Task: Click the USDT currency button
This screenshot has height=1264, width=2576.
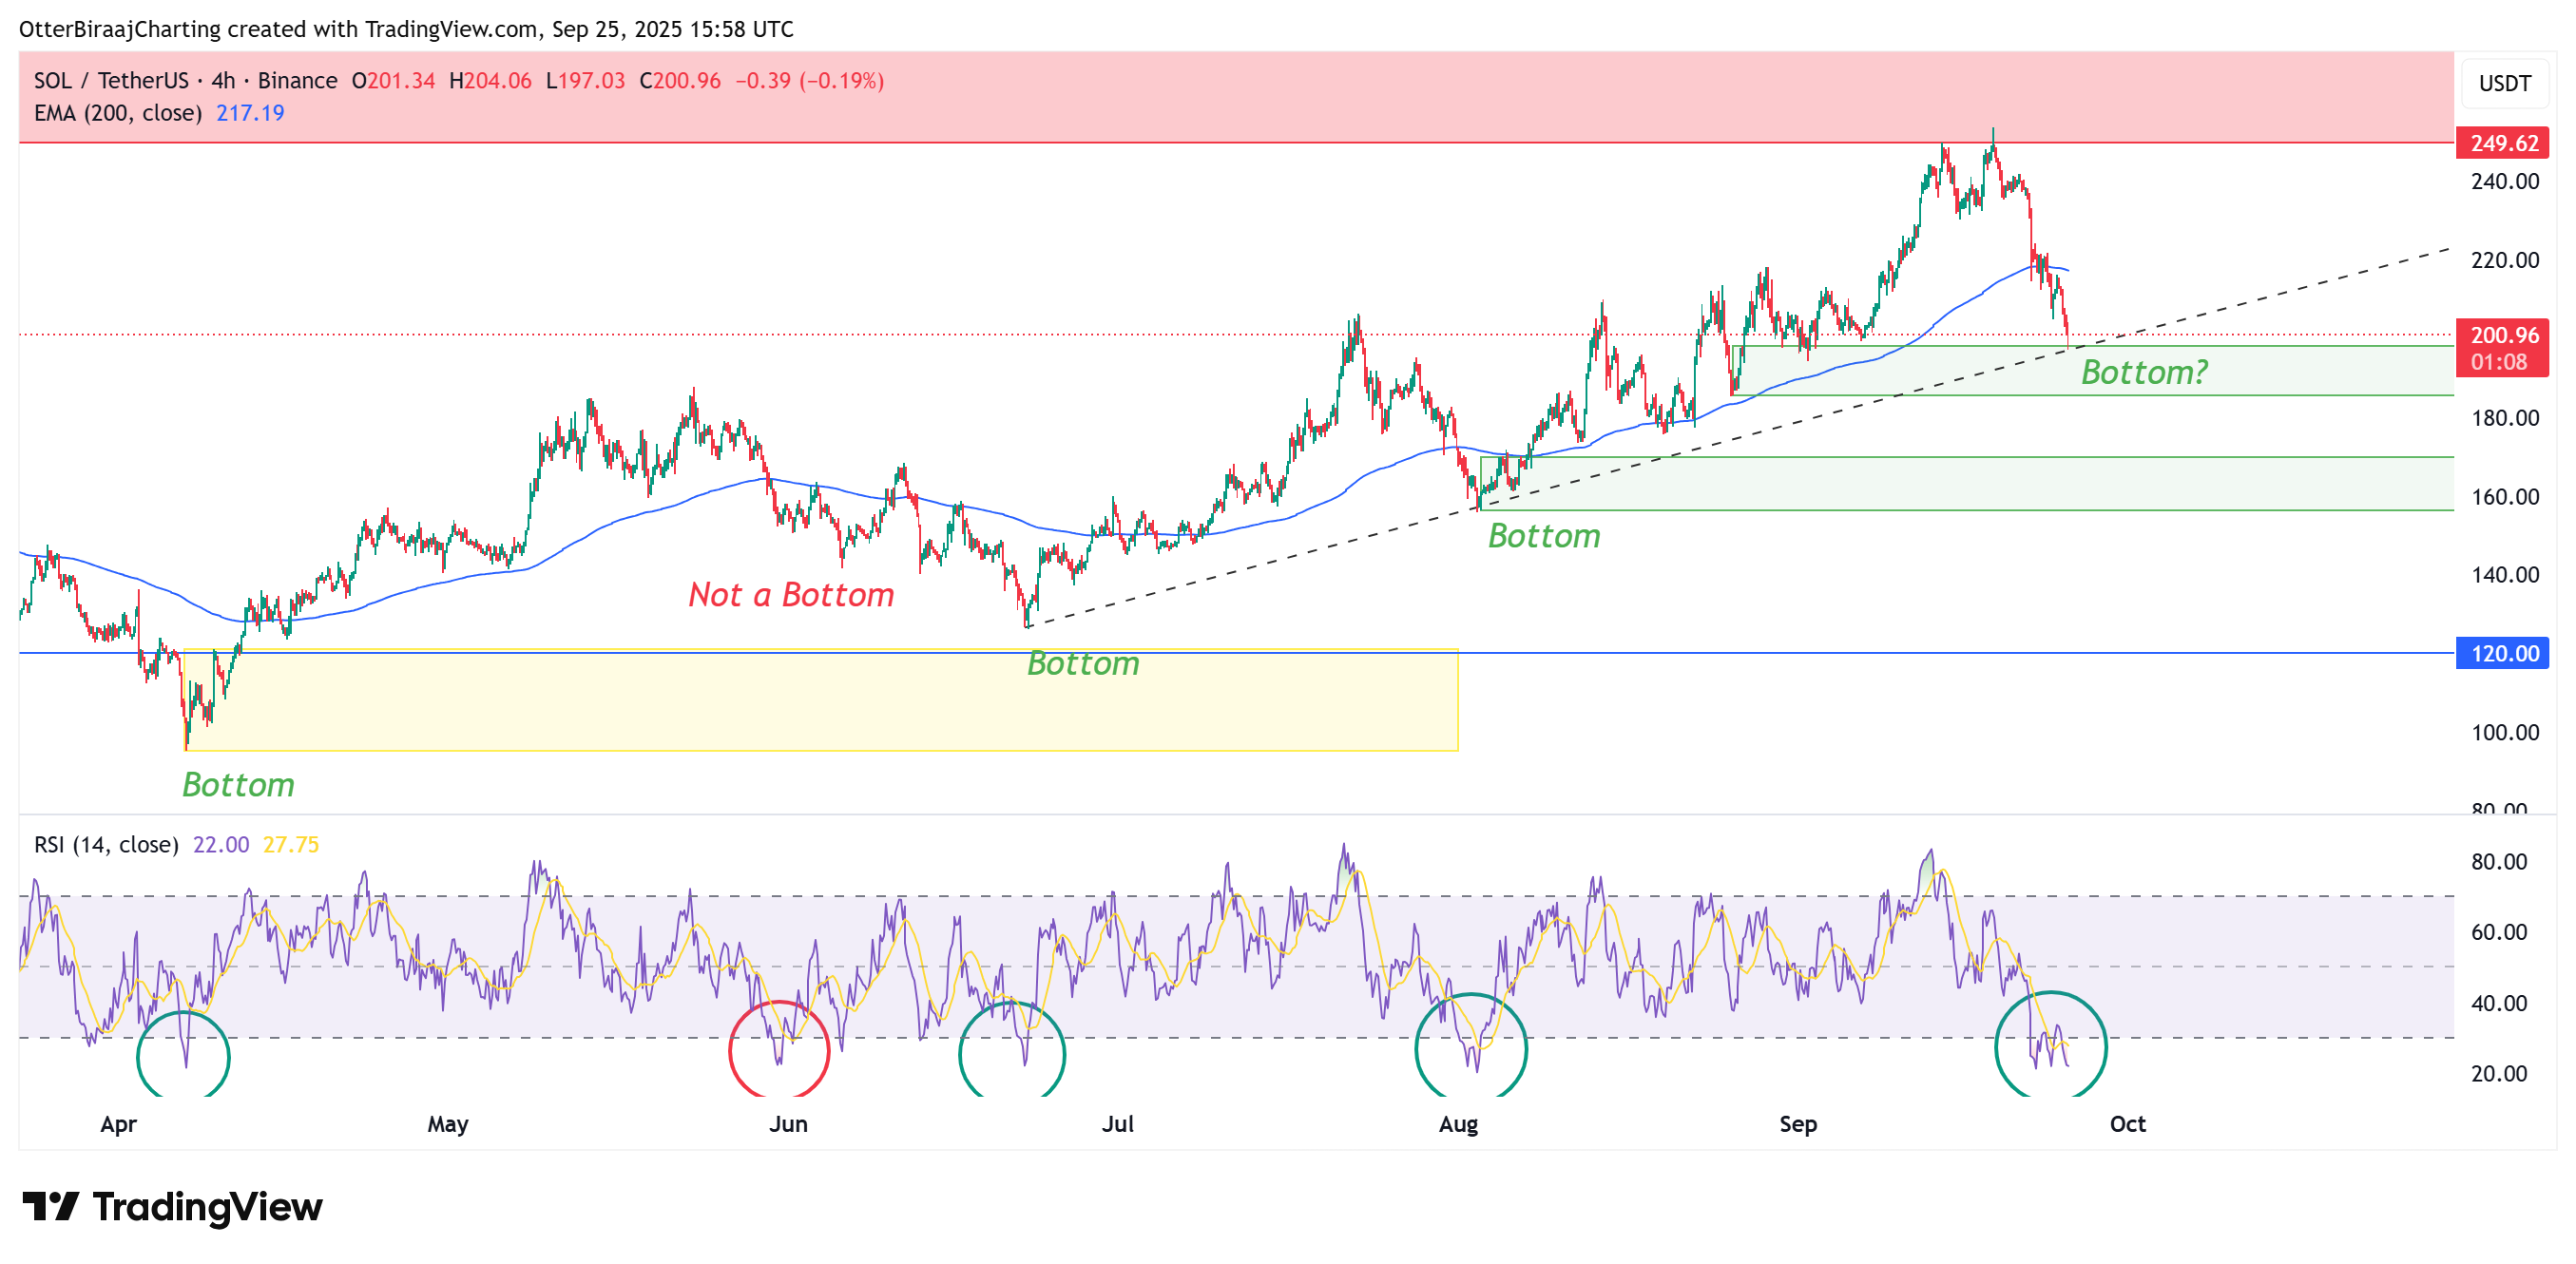Action: tap(2504, 83)
